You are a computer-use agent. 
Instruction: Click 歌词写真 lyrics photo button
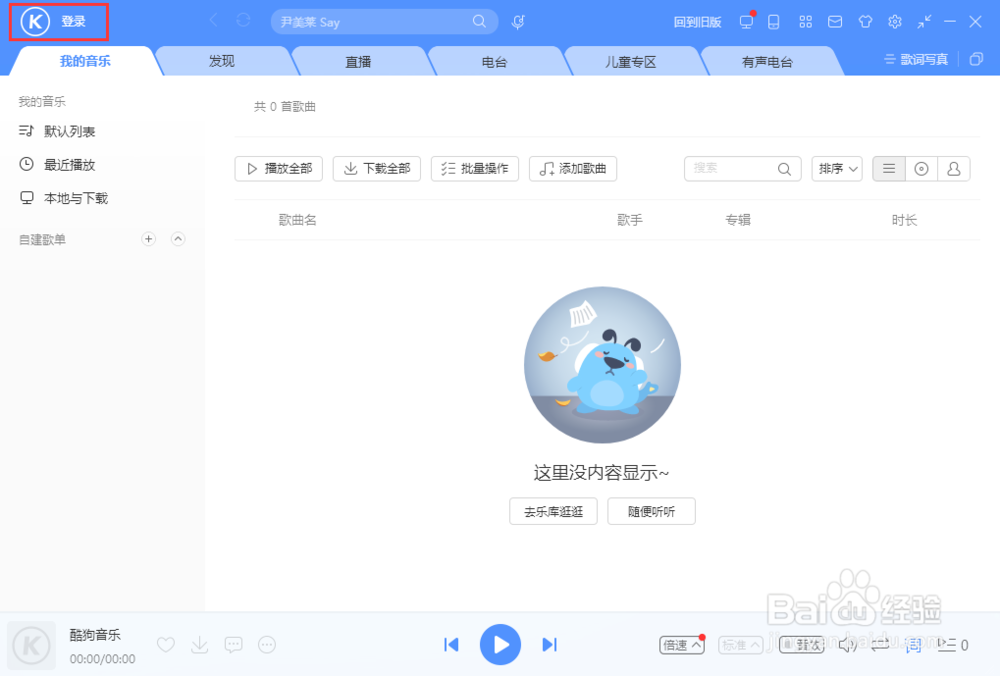pos(916,60)
